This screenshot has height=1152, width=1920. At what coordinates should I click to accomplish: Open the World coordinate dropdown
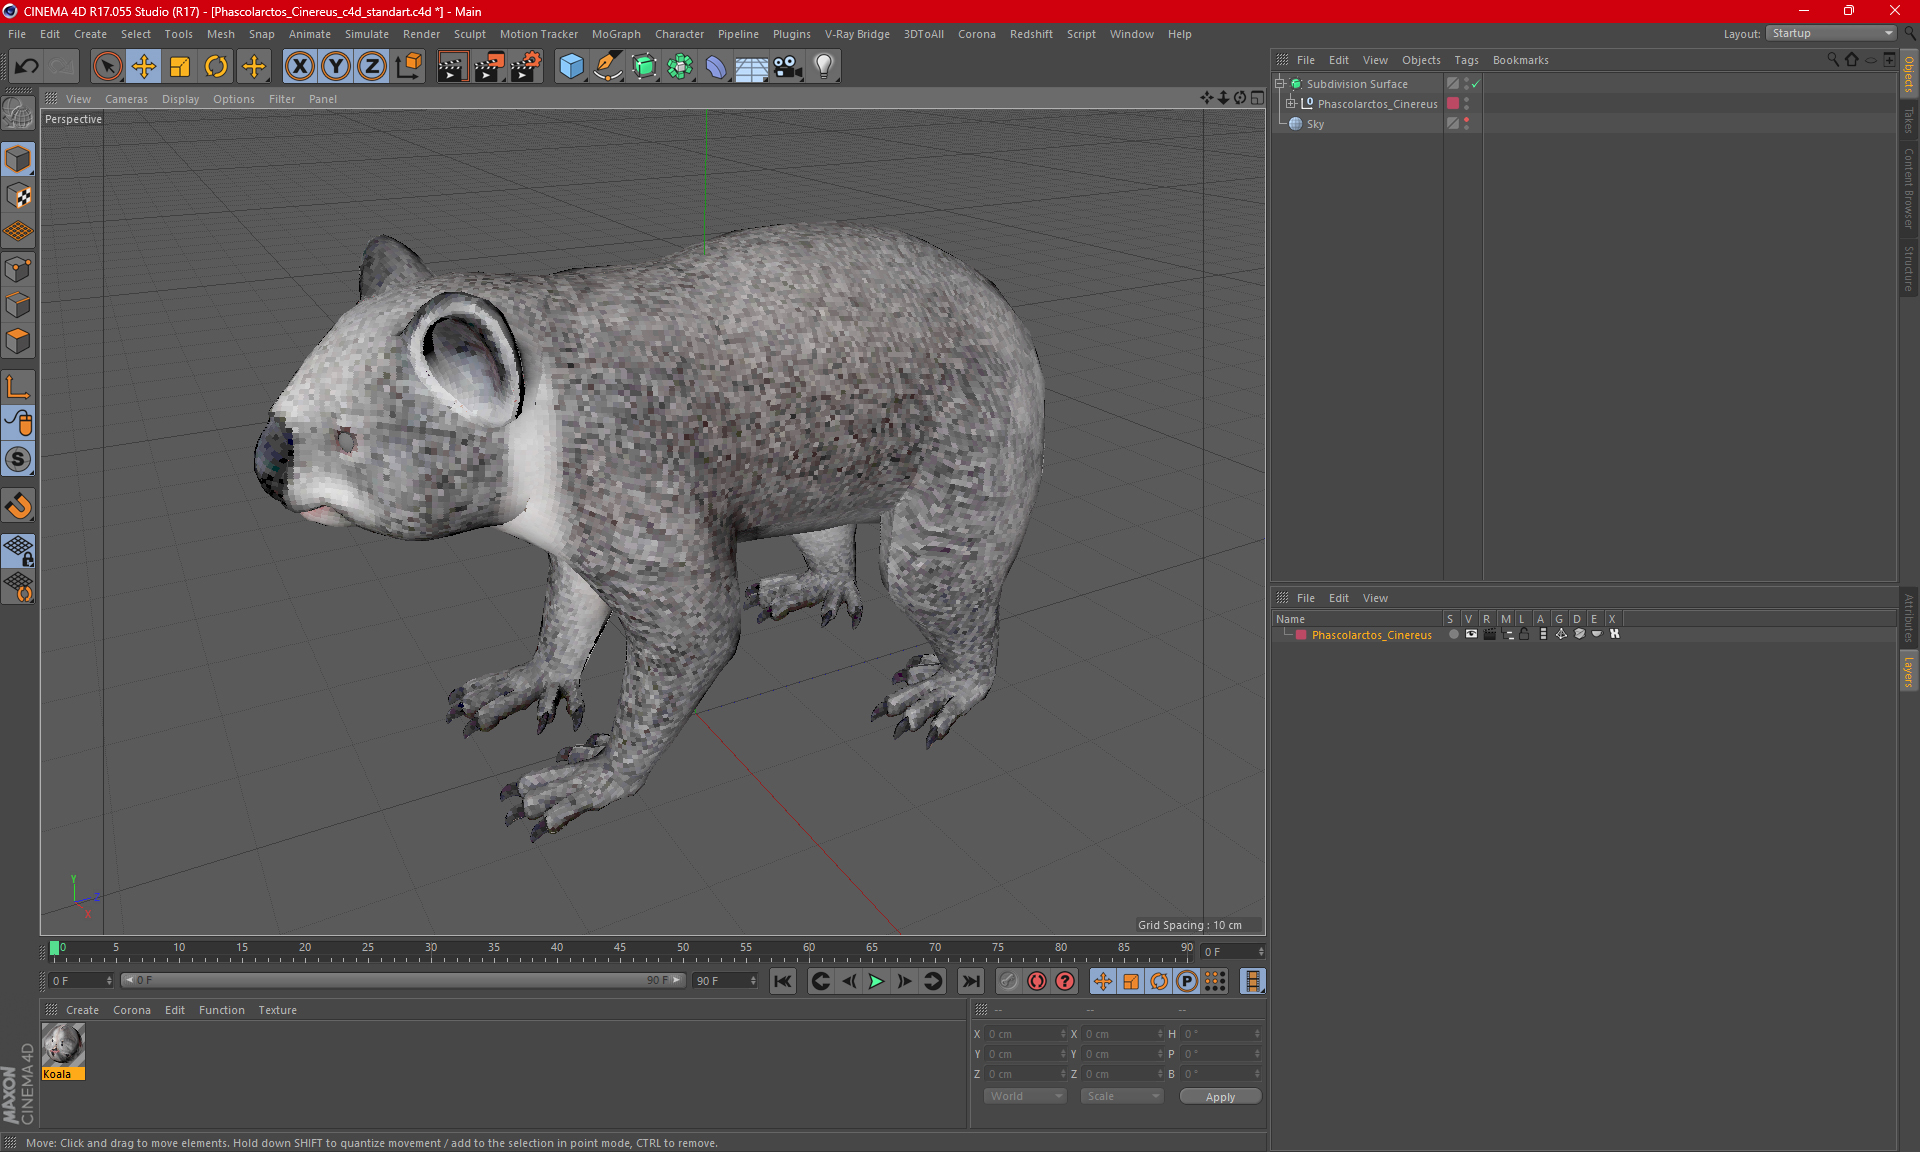tap(1026, 1096)
